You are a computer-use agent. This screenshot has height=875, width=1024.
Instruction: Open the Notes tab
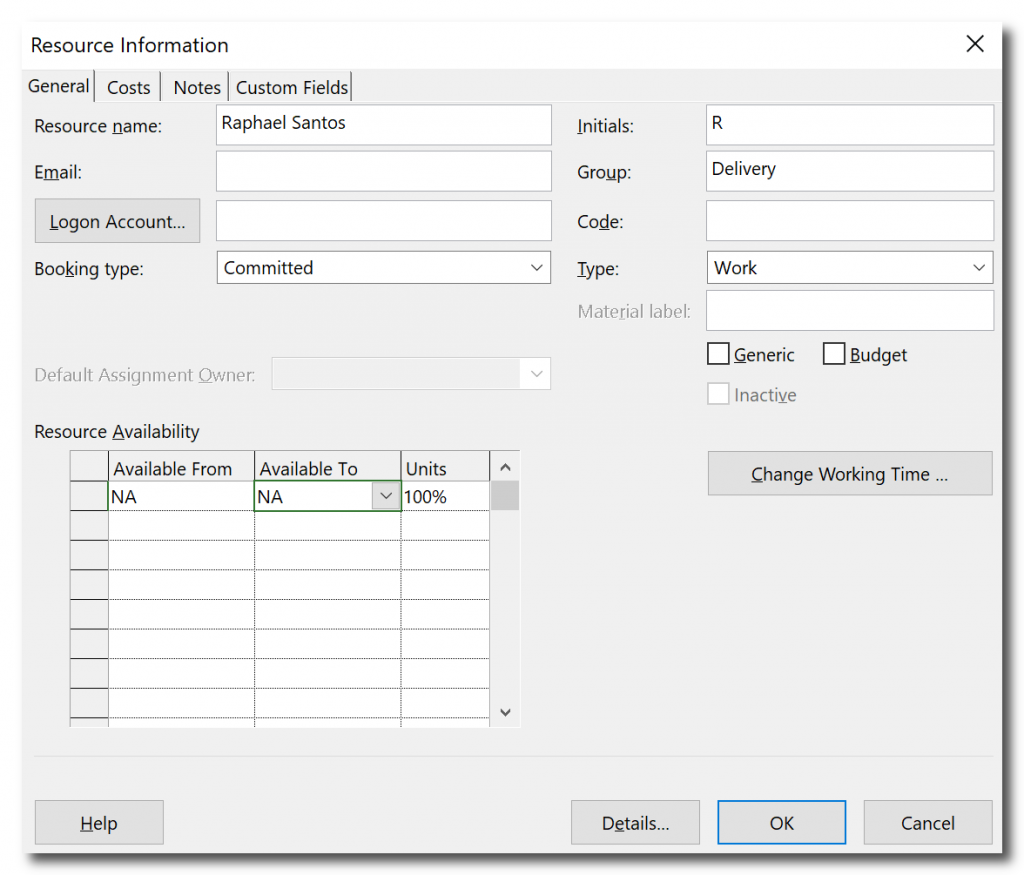coord(197,88)
